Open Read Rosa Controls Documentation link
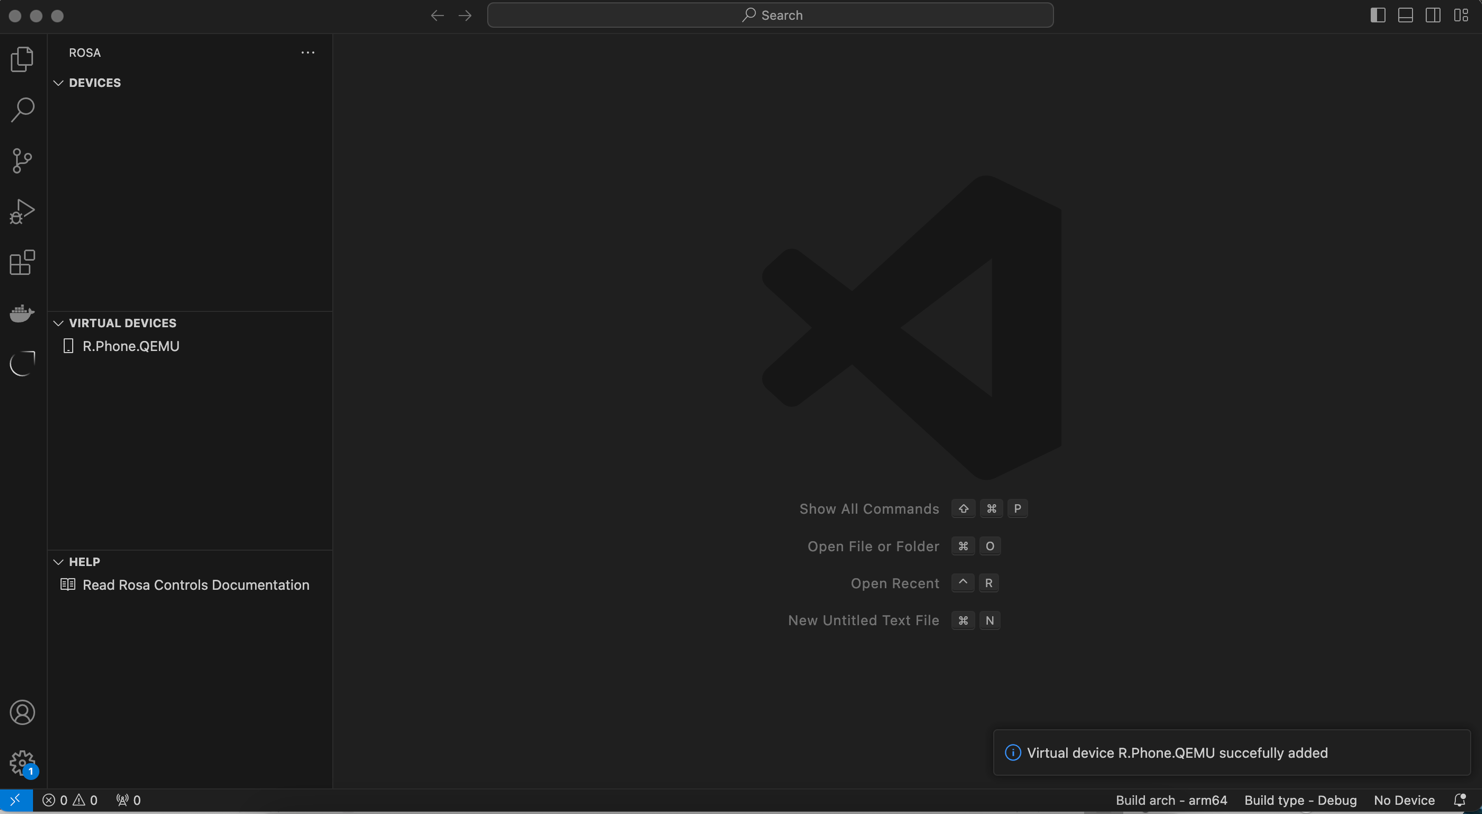This screenshot has width=1482, height=814. point(195,585)
